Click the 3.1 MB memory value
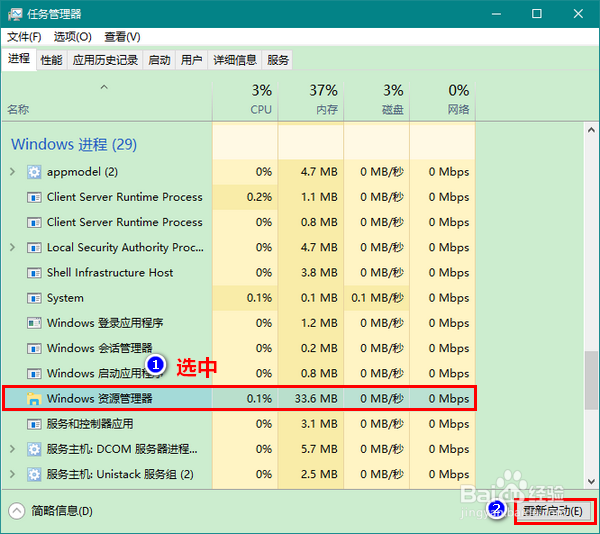The width and height of the screenshot is (600, 534). pyautogui.click(x=319, y=424)
